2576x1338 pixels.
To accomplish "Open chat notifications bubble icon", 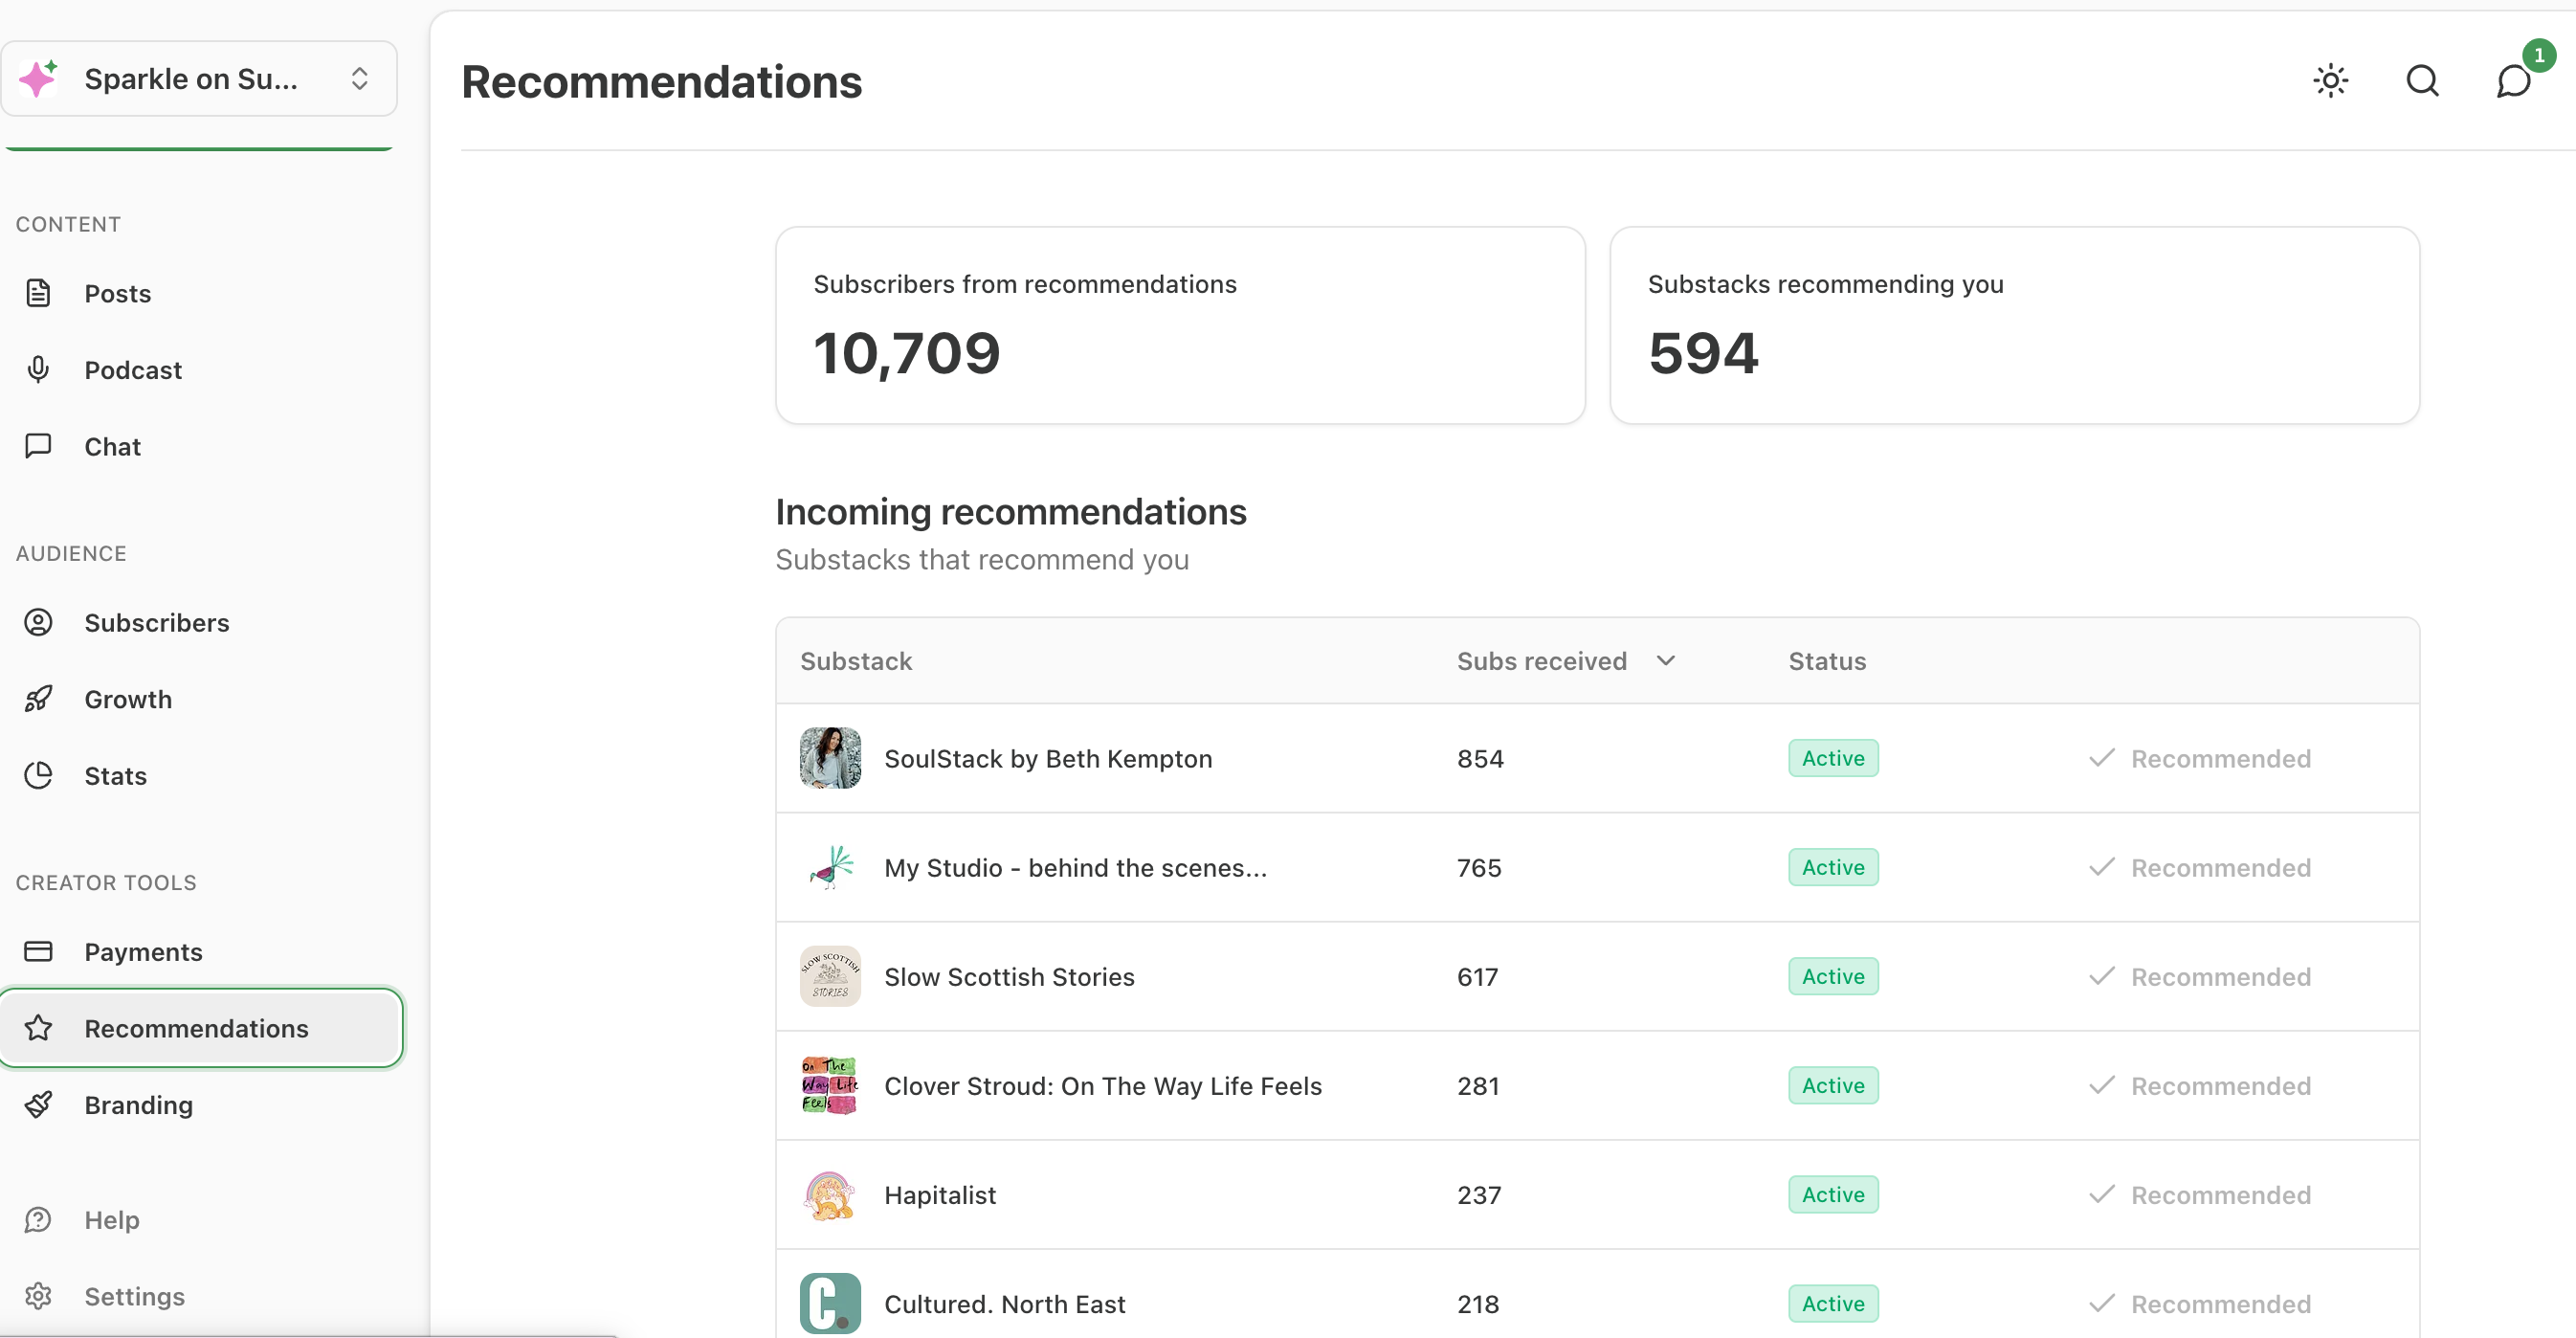I will point(2513,80).
